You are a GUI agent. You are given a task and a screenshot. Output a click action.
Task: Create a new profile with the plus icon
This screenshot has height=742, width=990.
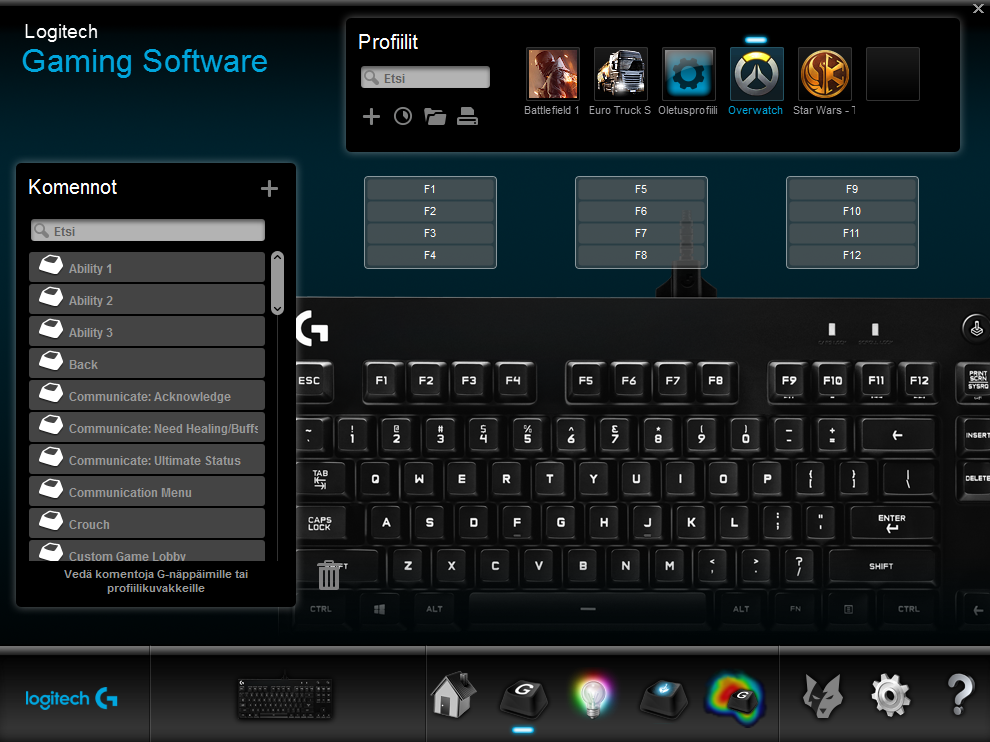(371, 116)
